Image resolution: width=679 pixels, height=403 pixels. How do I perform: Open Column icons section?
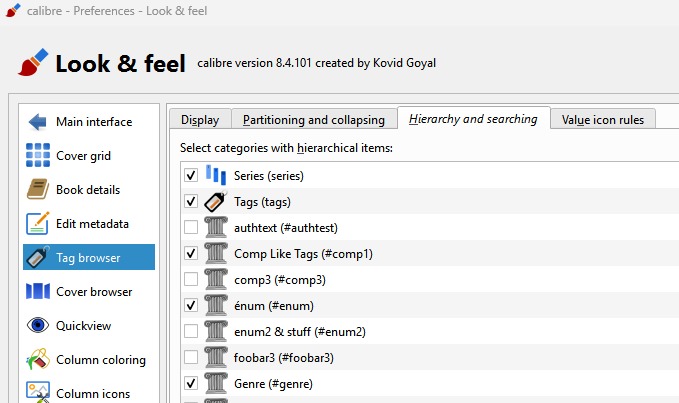tap(90, 393)
